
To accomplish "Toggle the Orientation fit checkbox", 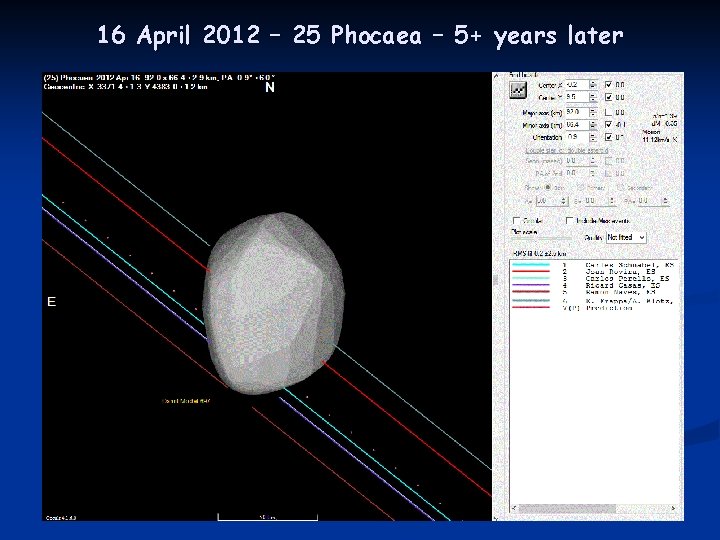I will point(608,137).
